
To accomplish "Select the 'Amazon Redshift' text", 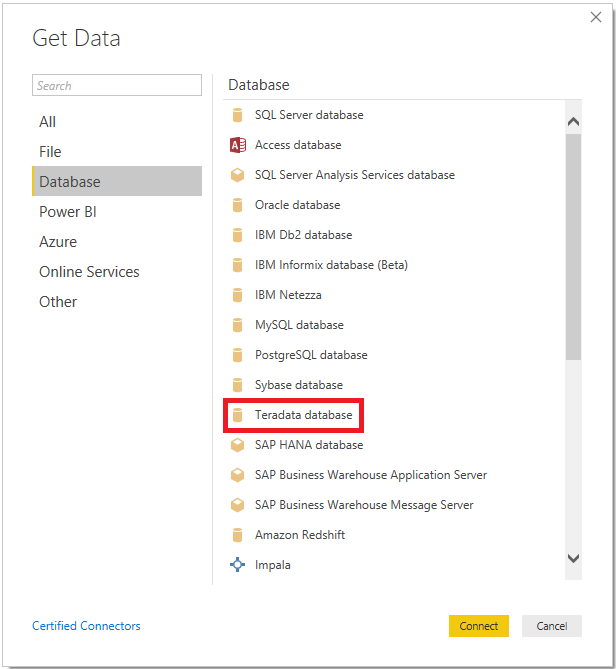I will tap(300, 535).
